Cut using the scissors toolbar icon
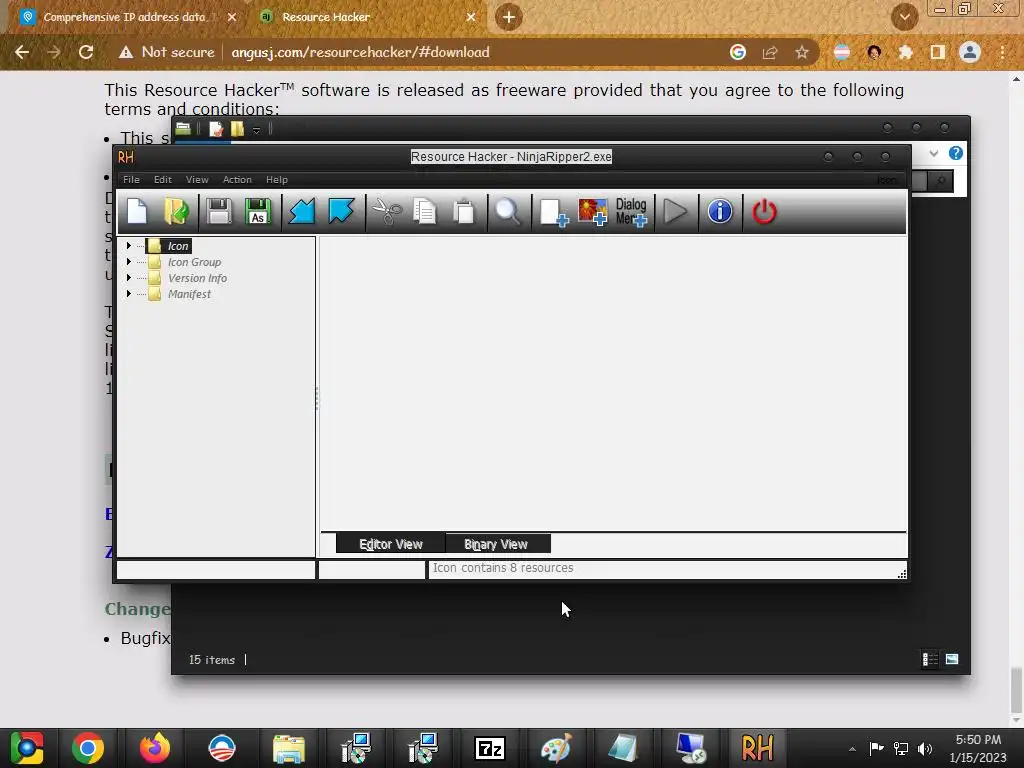This screenshot has height=768, width=1024. [387, 212]
